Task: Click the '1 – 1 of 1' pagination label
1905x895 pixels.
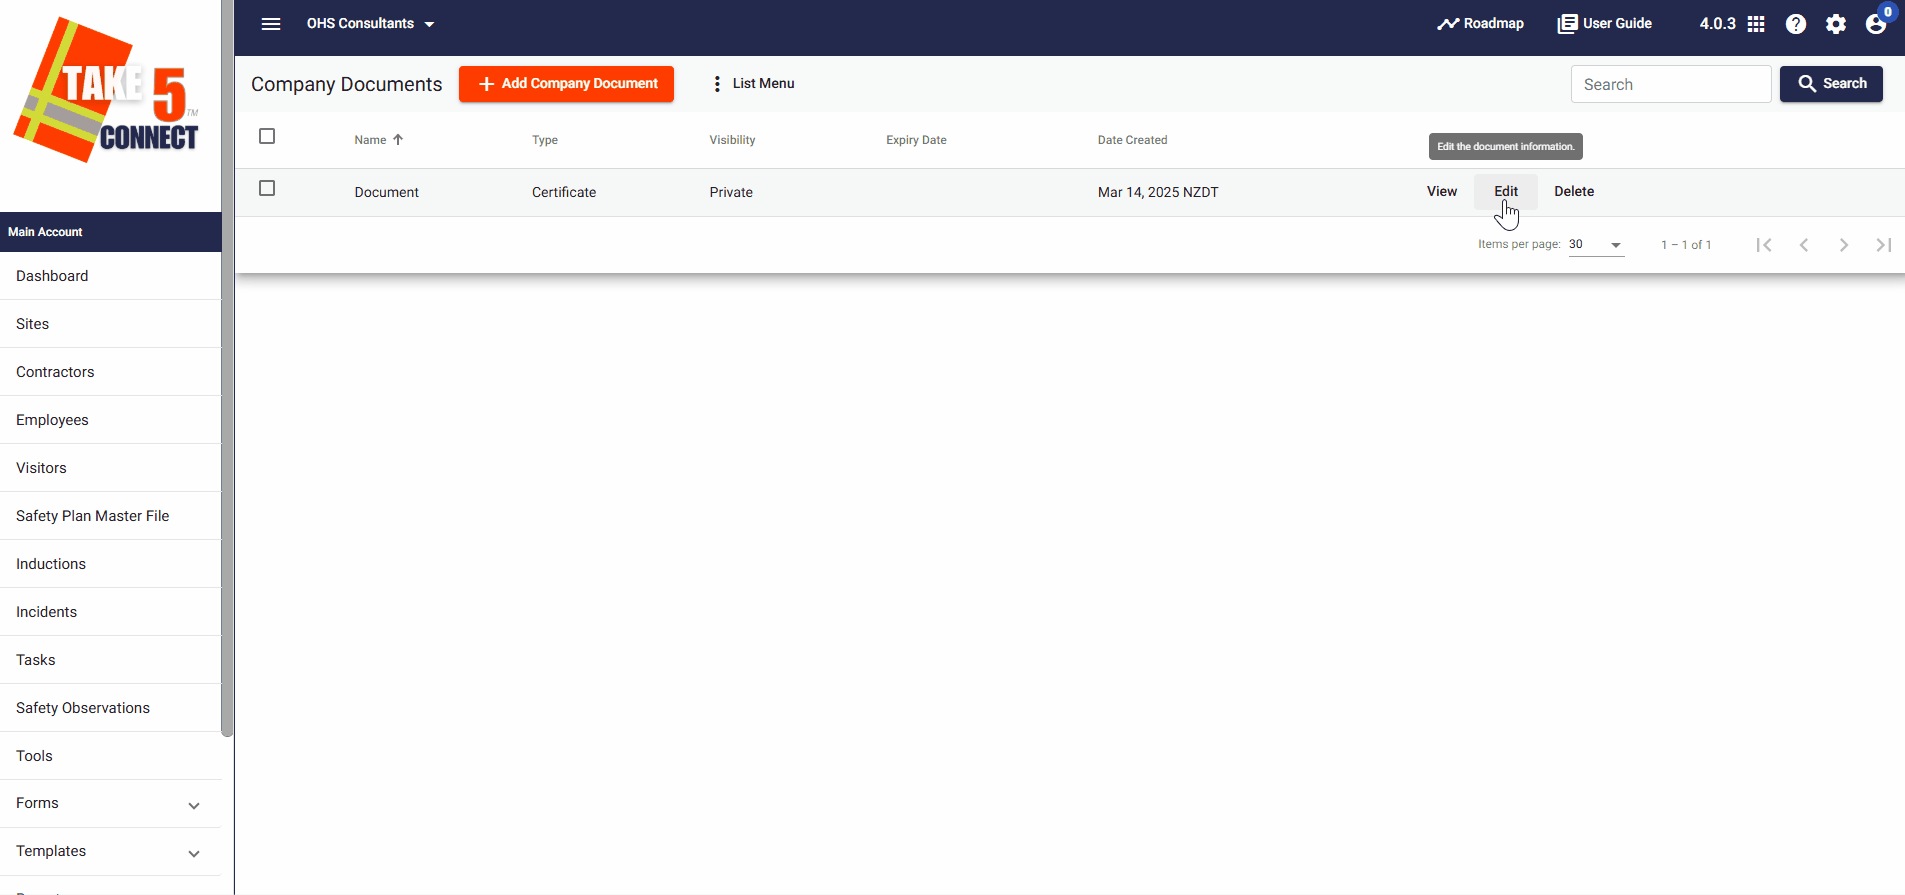Action: pyautogui.click(x=1686, y=245)
